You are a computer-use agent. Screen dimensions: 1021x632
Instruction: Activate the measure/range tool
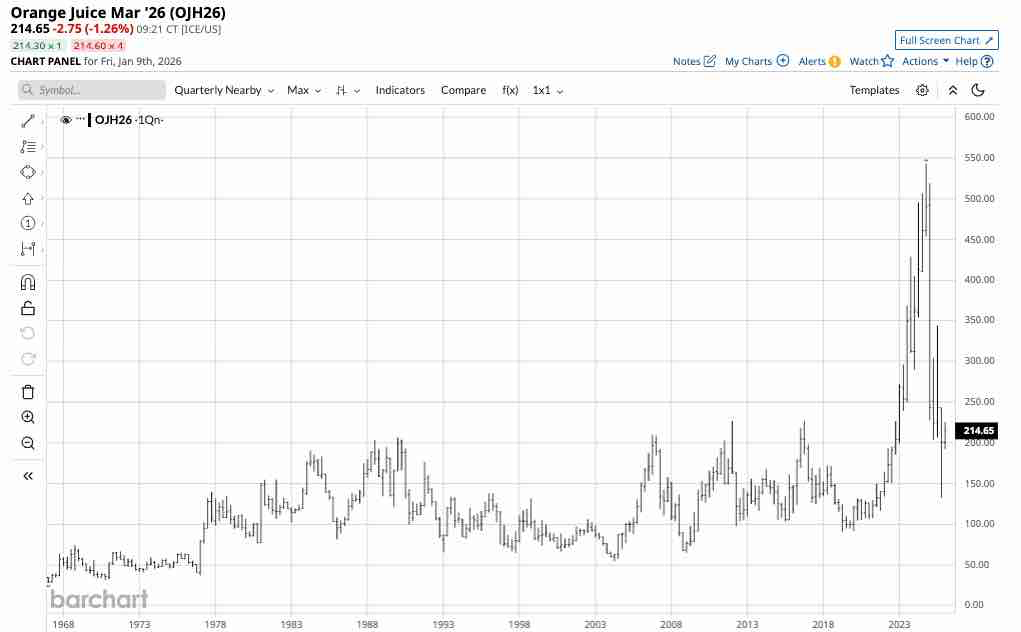coord(28,249)
